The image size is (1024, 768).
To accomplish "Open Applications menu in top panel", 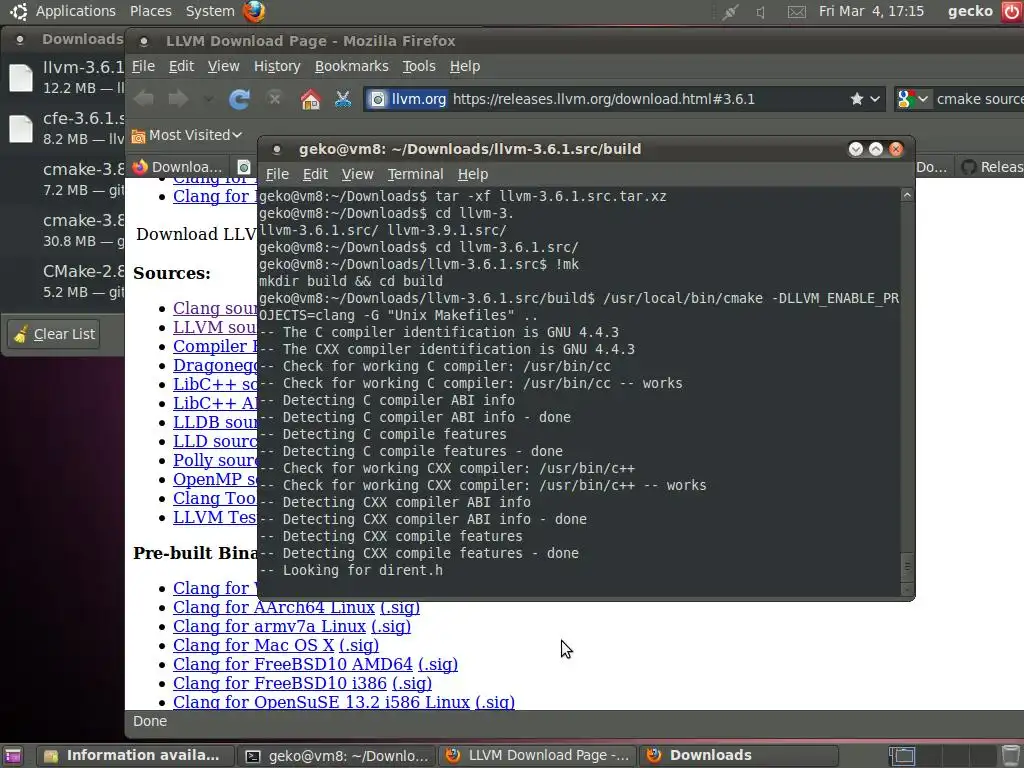I will pos(76,11).
